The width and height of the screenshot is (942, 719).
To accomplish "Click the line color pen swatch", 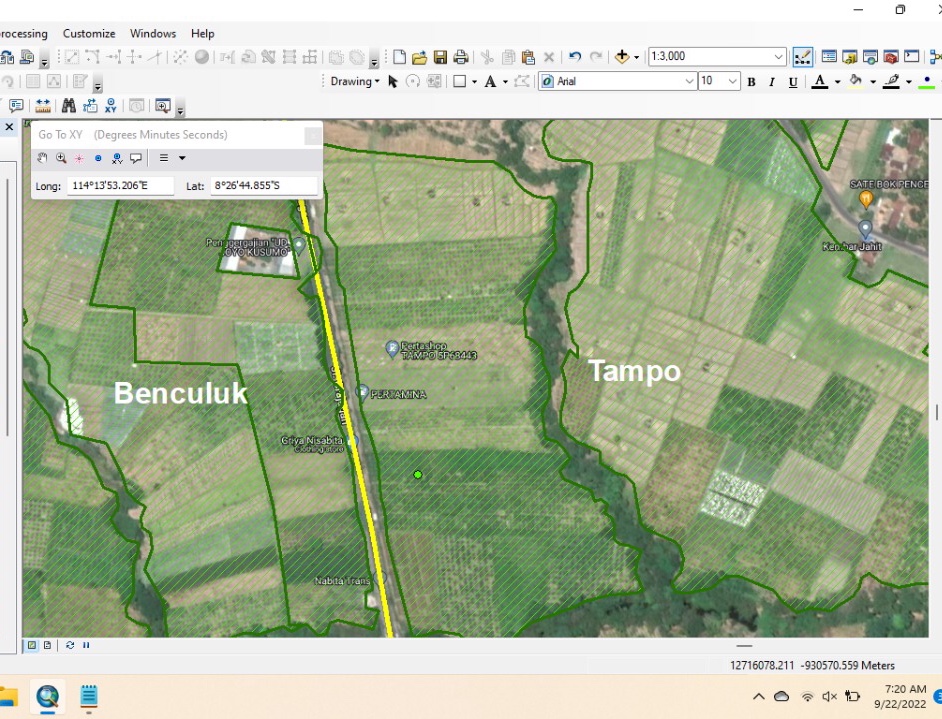I will tap(892, 82).
